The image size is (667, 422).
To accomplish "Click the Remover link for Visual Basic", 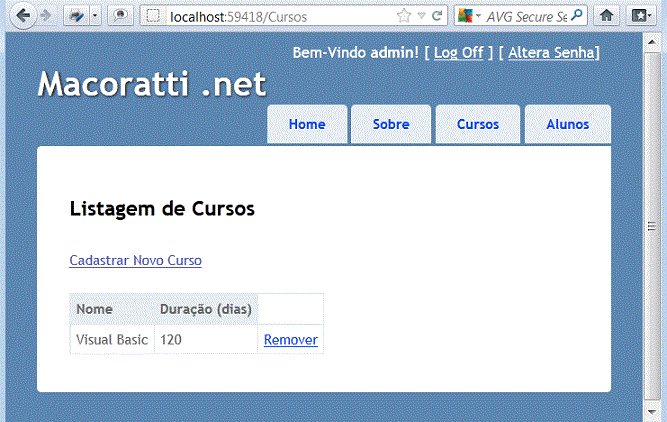I will click(x=291, y=340).
